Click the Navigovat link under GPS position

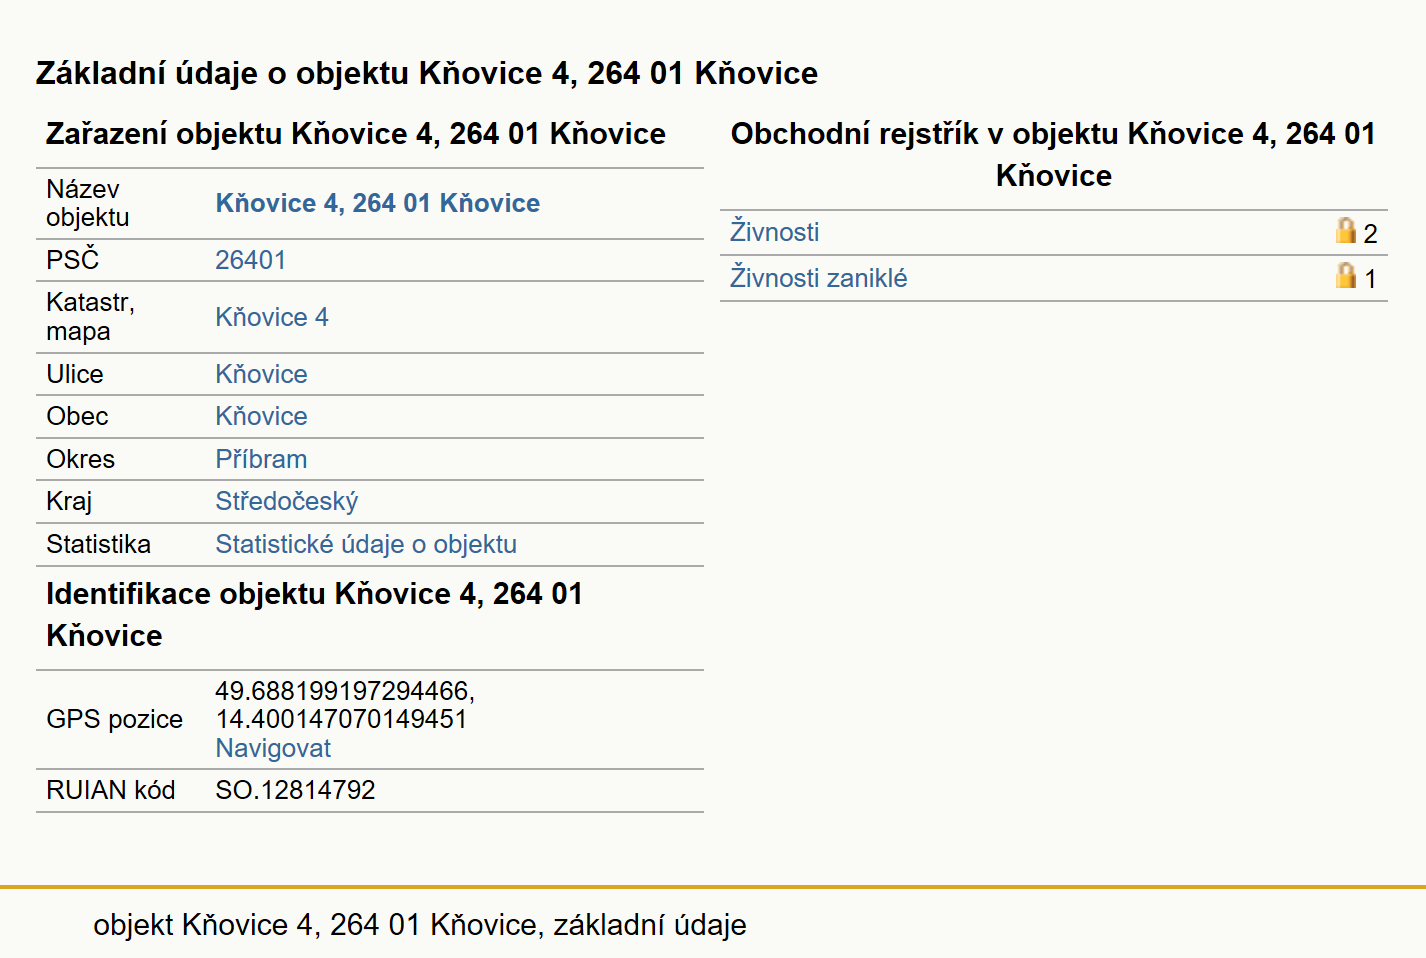tap(273, 748)
